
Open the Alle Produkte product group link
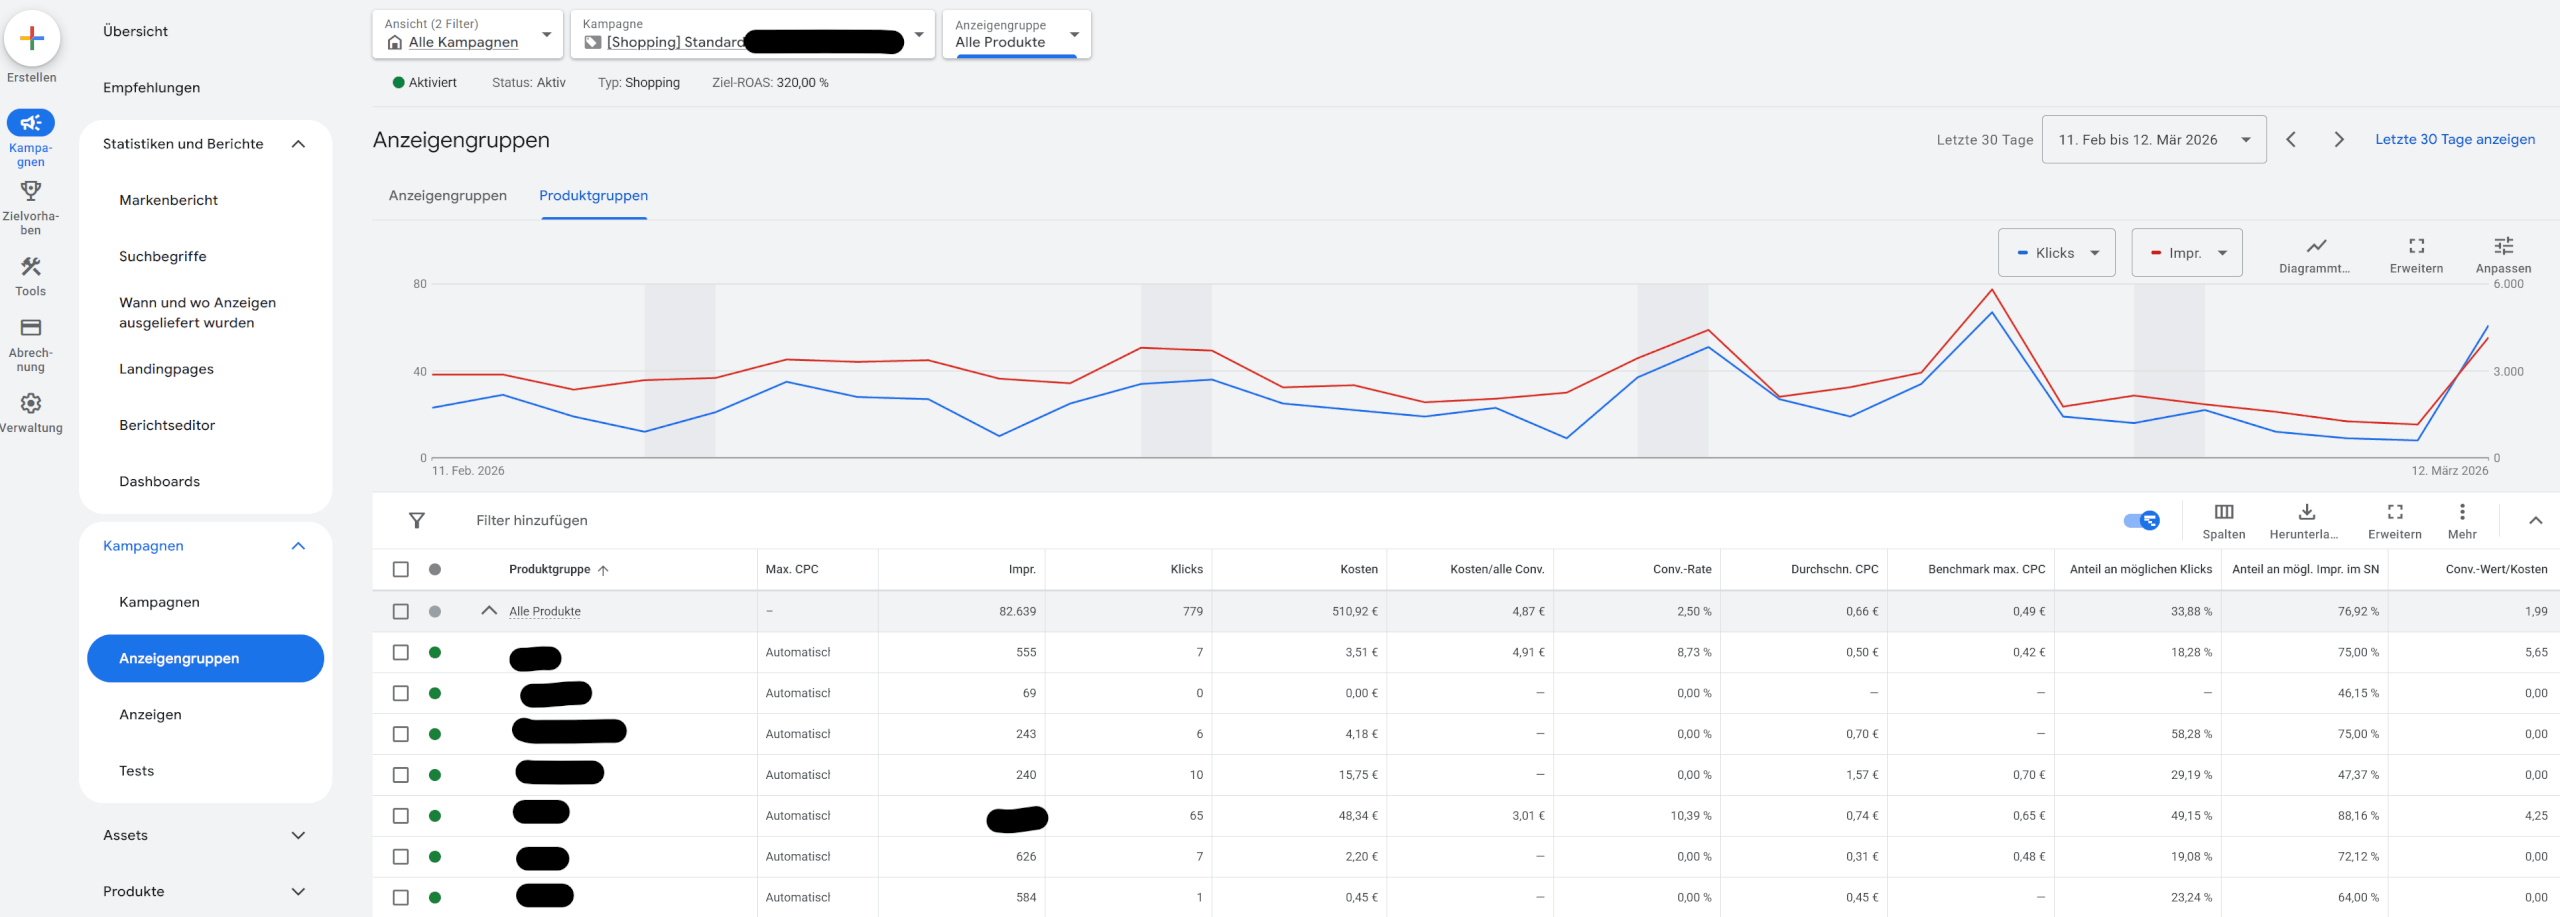click(543, 611)
